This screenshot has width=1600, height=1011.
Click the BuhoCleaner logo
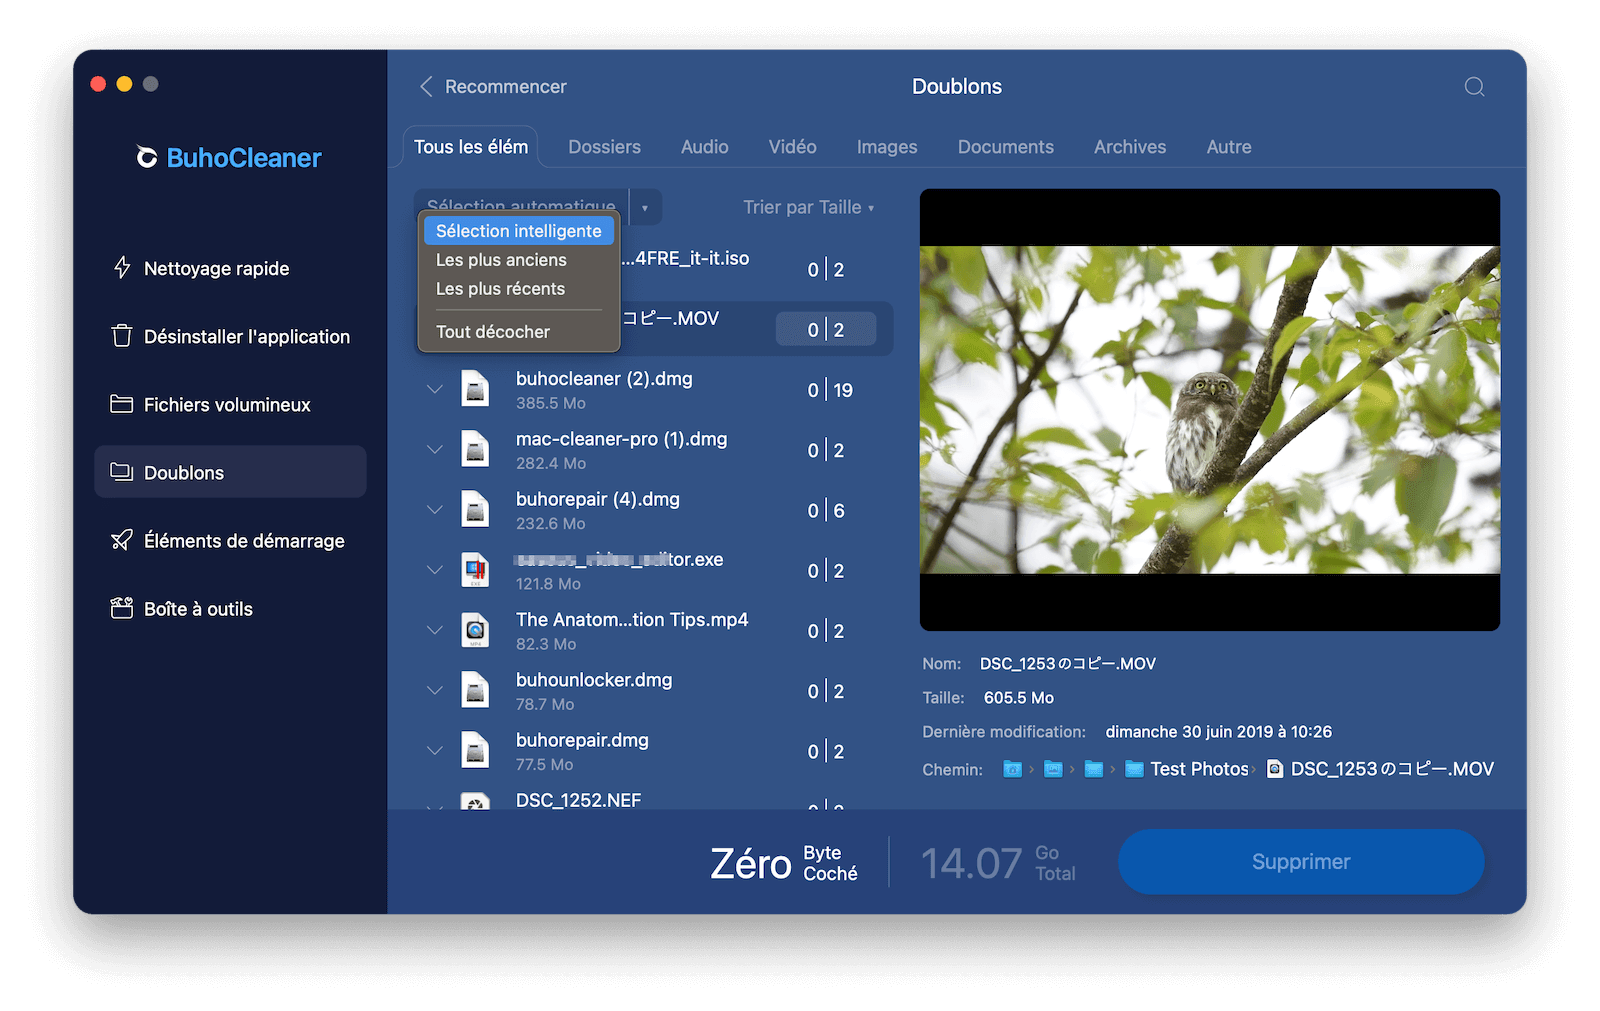coord(229,158)
